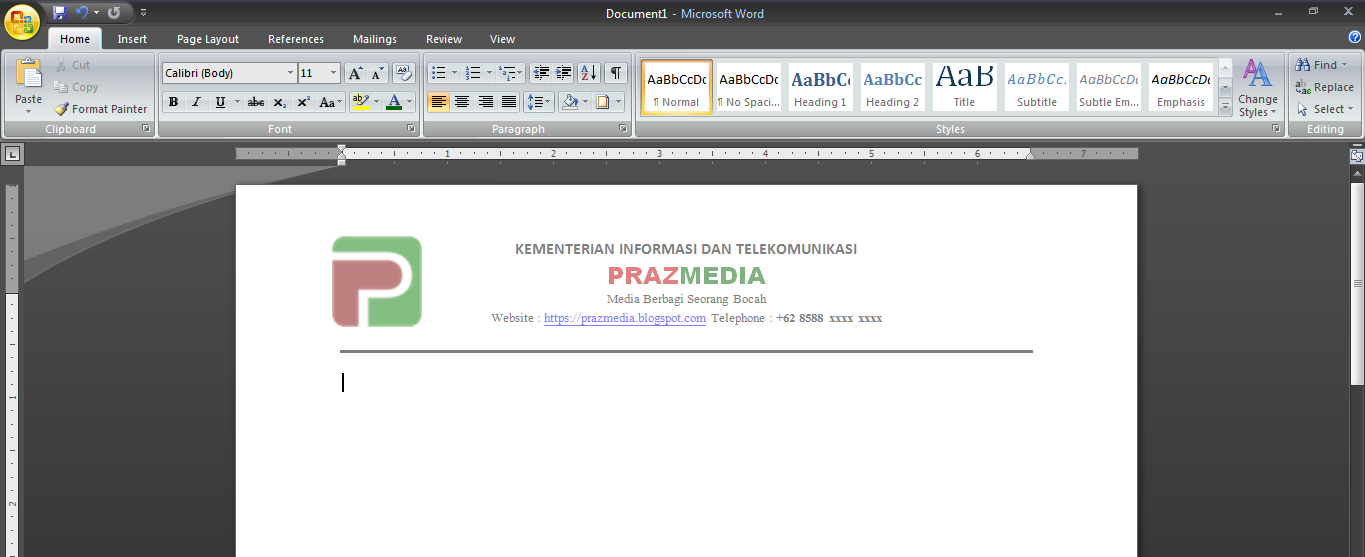The image size is (1365, 557).
Task: Apply the Normal style
Action: point(677,87)
